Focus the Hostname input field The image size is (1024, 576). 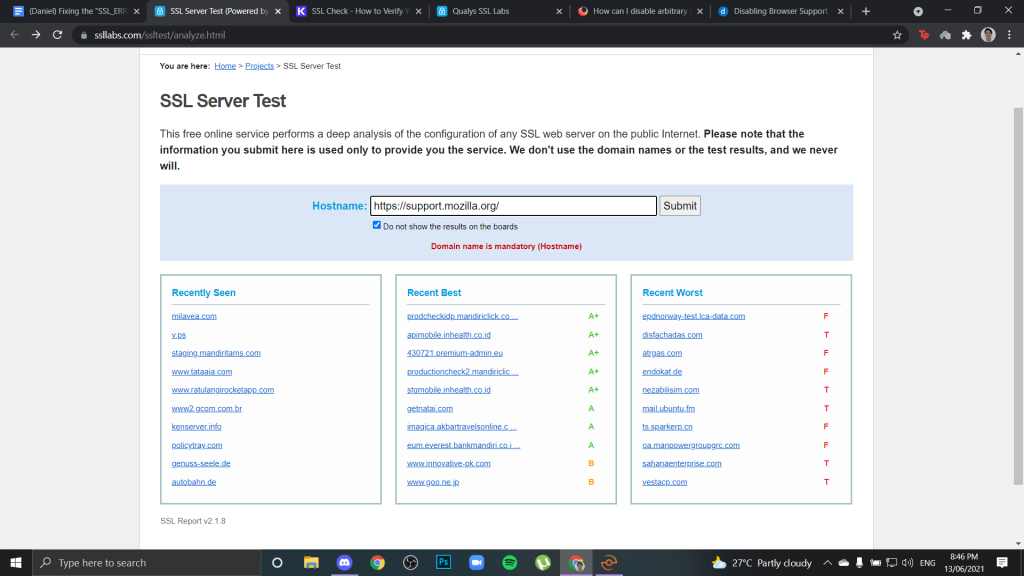tap(513, 206)
